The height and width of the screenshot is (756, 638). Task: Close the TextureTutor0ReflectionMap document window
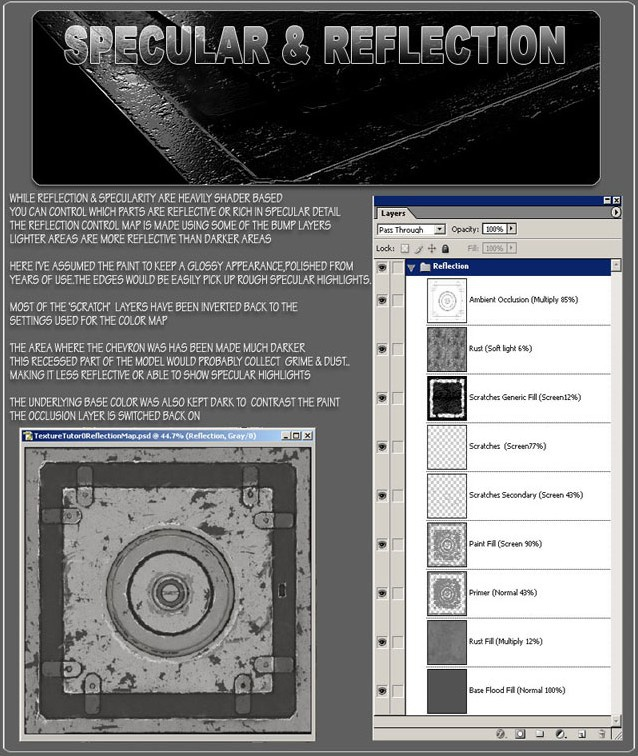[307, 436]
